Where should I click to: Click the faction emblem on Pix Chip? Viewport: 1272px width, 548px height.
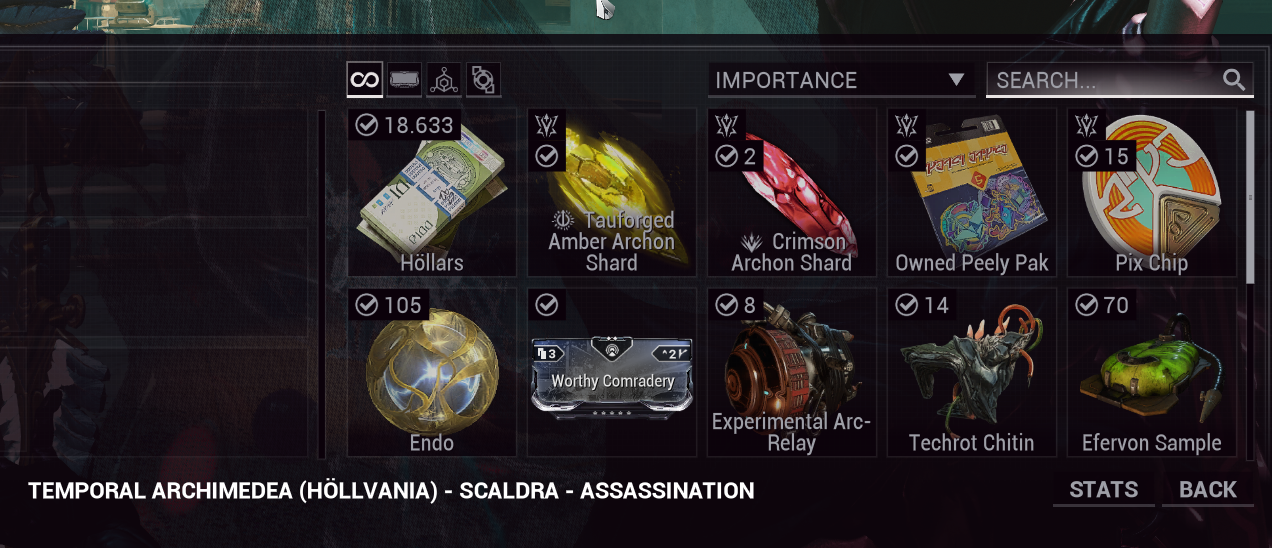coord(1087,126)
